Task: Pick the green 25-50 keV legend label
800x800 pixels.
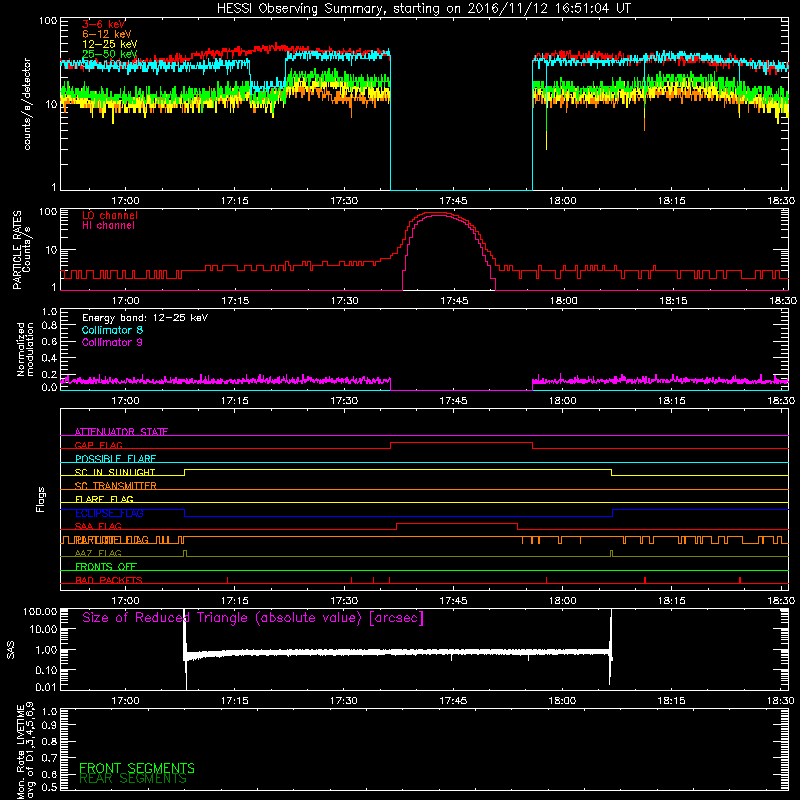Action: (x=110, y=54)
